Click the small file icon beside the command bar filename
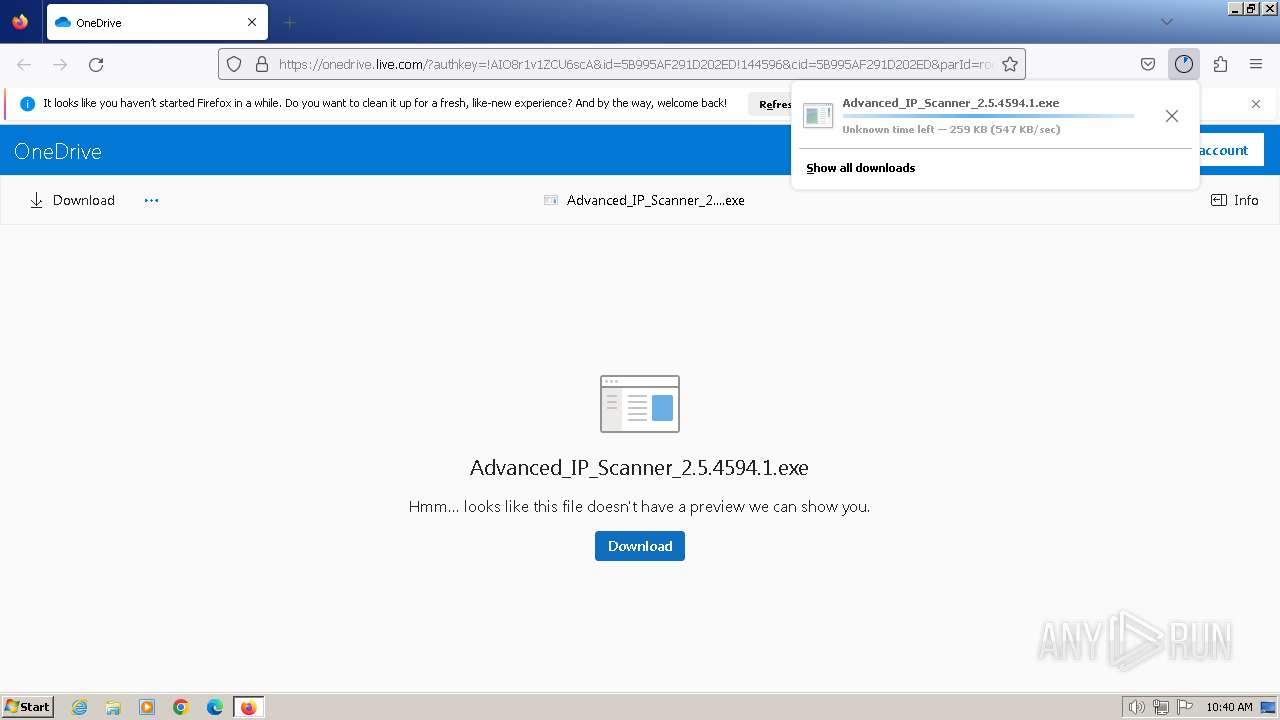Screen dimensions: 1280x720 [551, 200]
